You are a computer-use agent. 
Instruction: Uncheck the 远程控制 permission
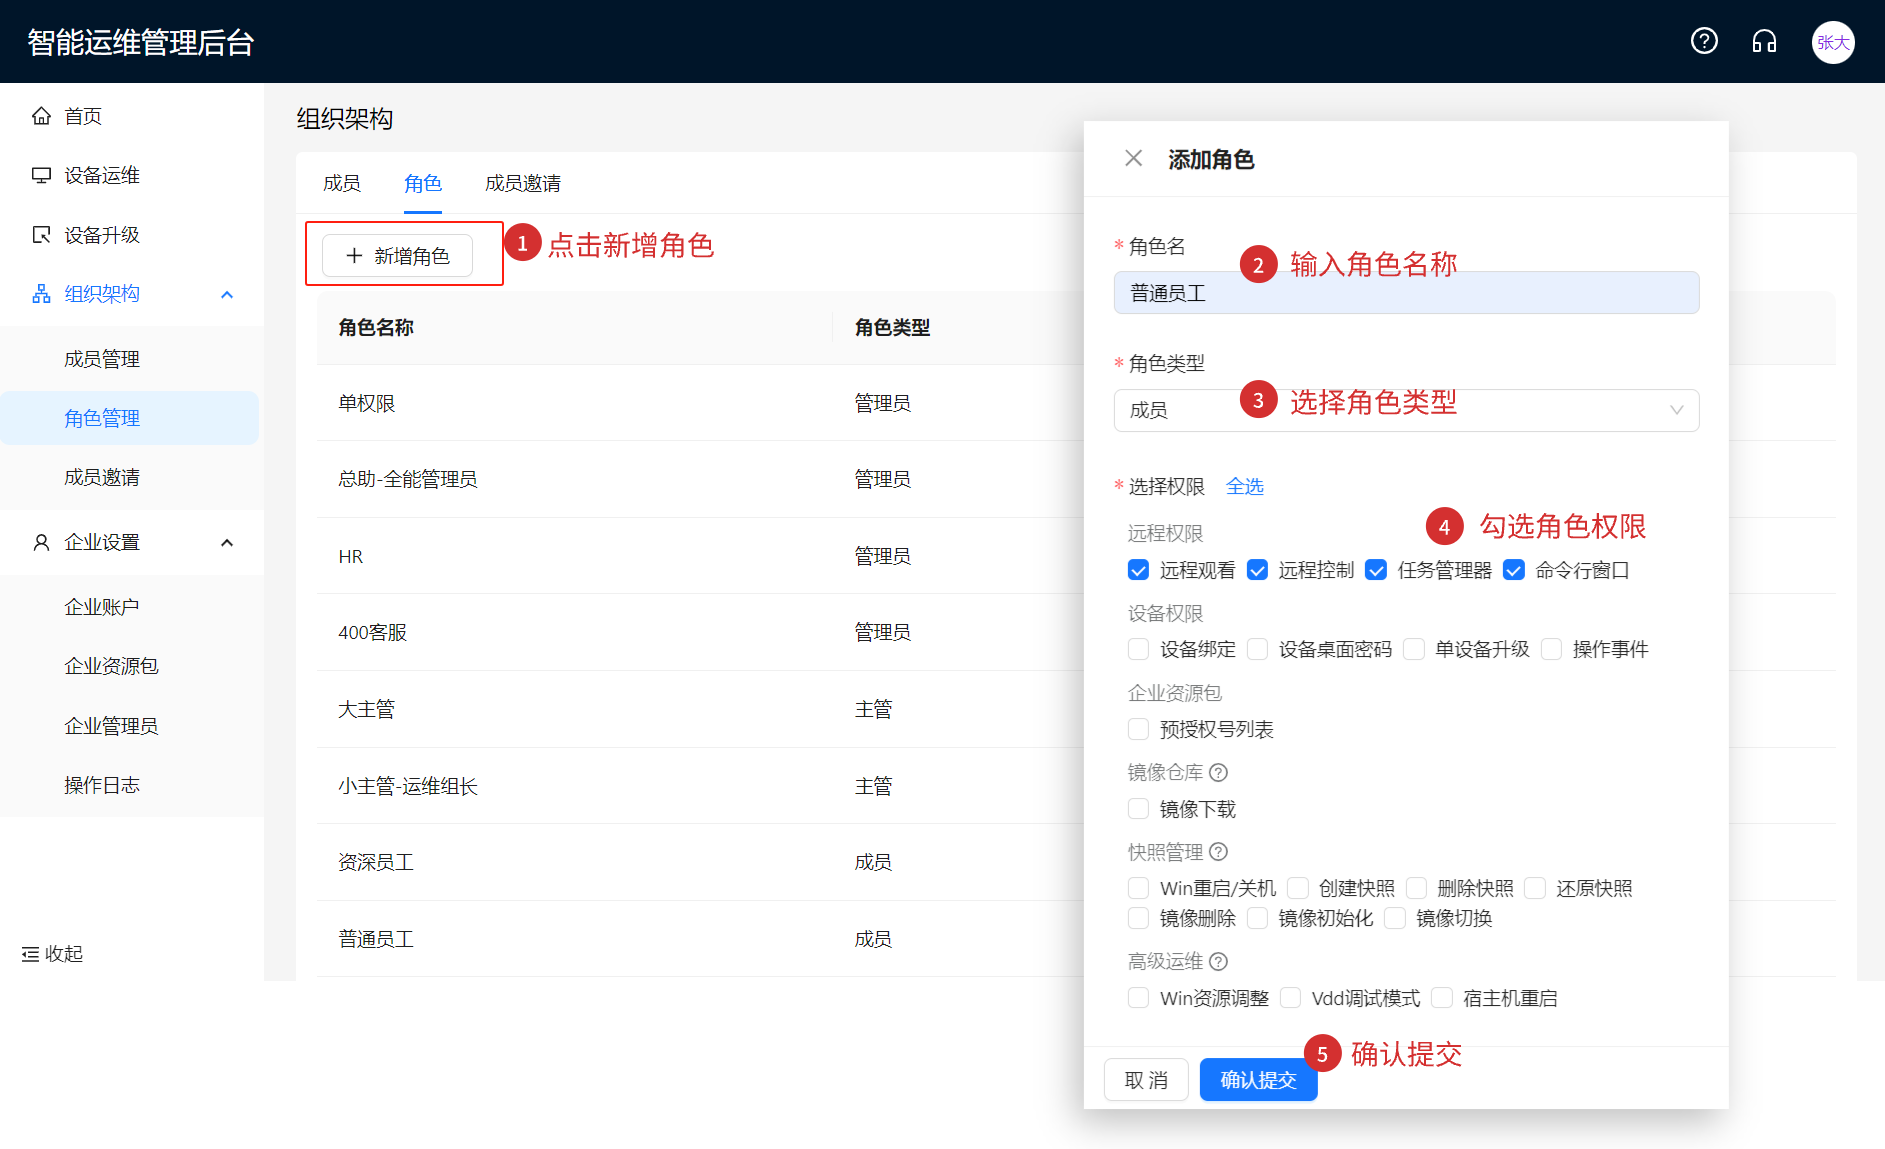coord(1257,570)
